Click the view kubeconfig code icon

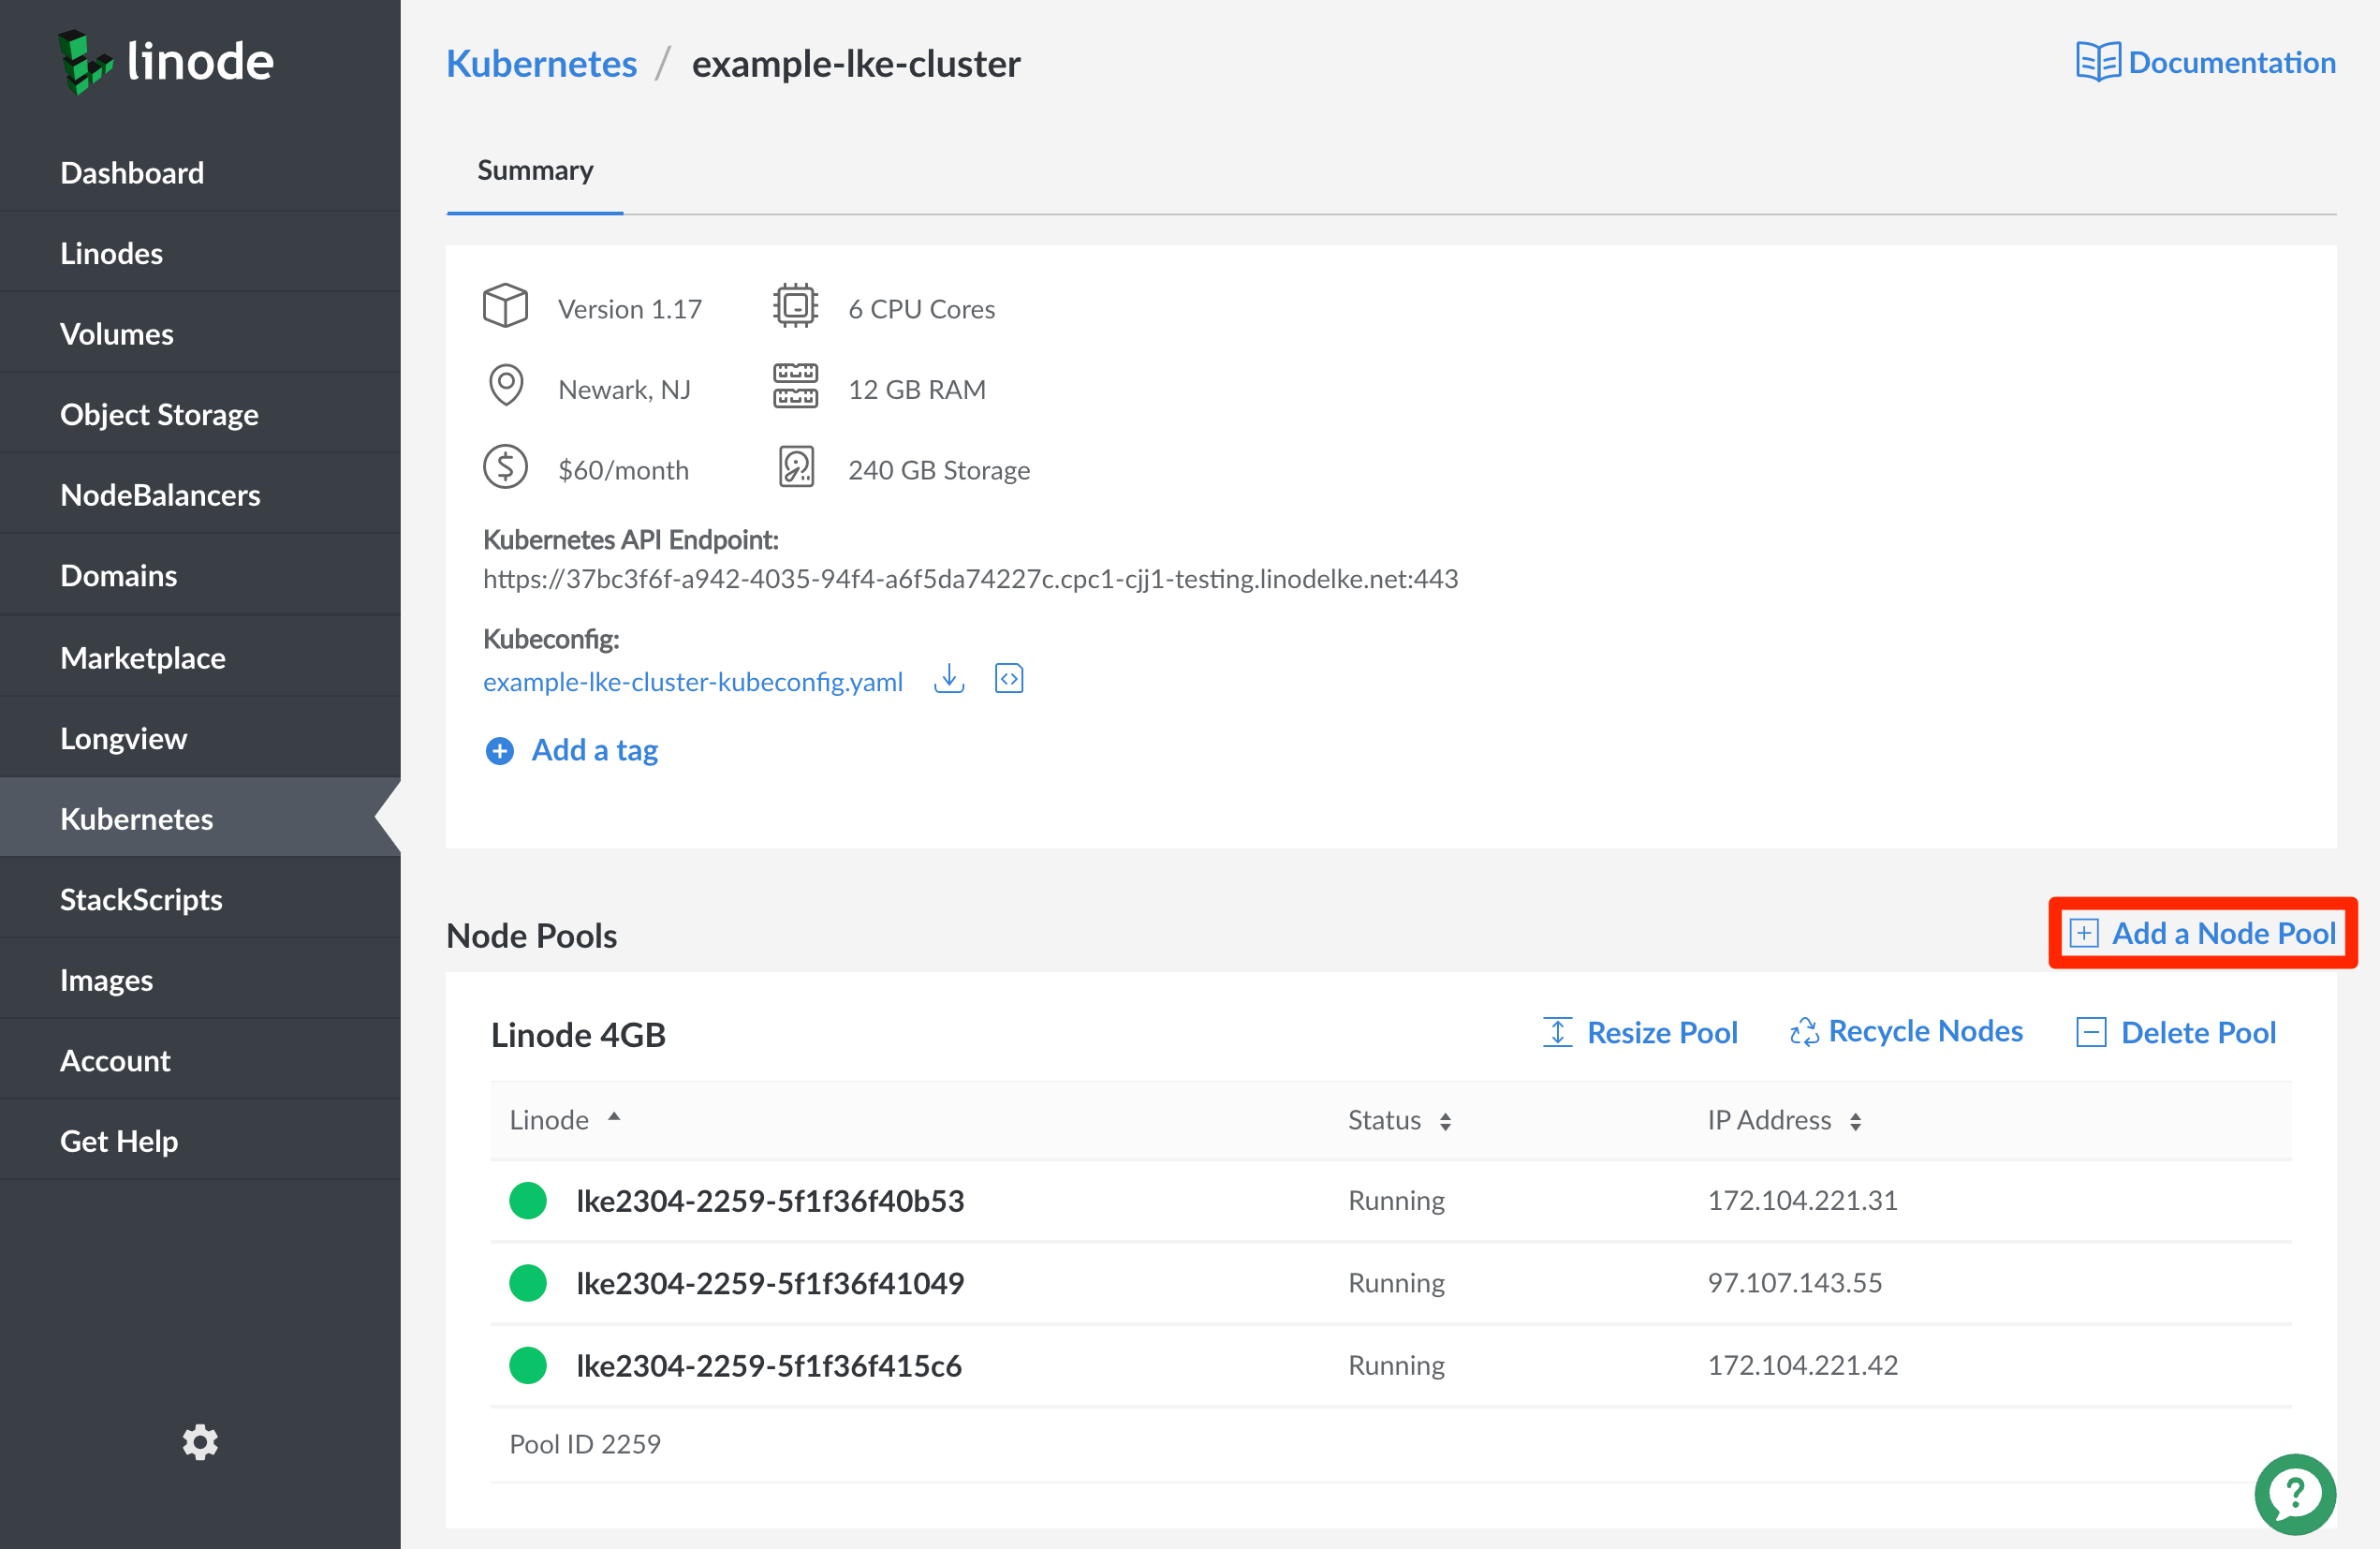tap(1008, 680)
